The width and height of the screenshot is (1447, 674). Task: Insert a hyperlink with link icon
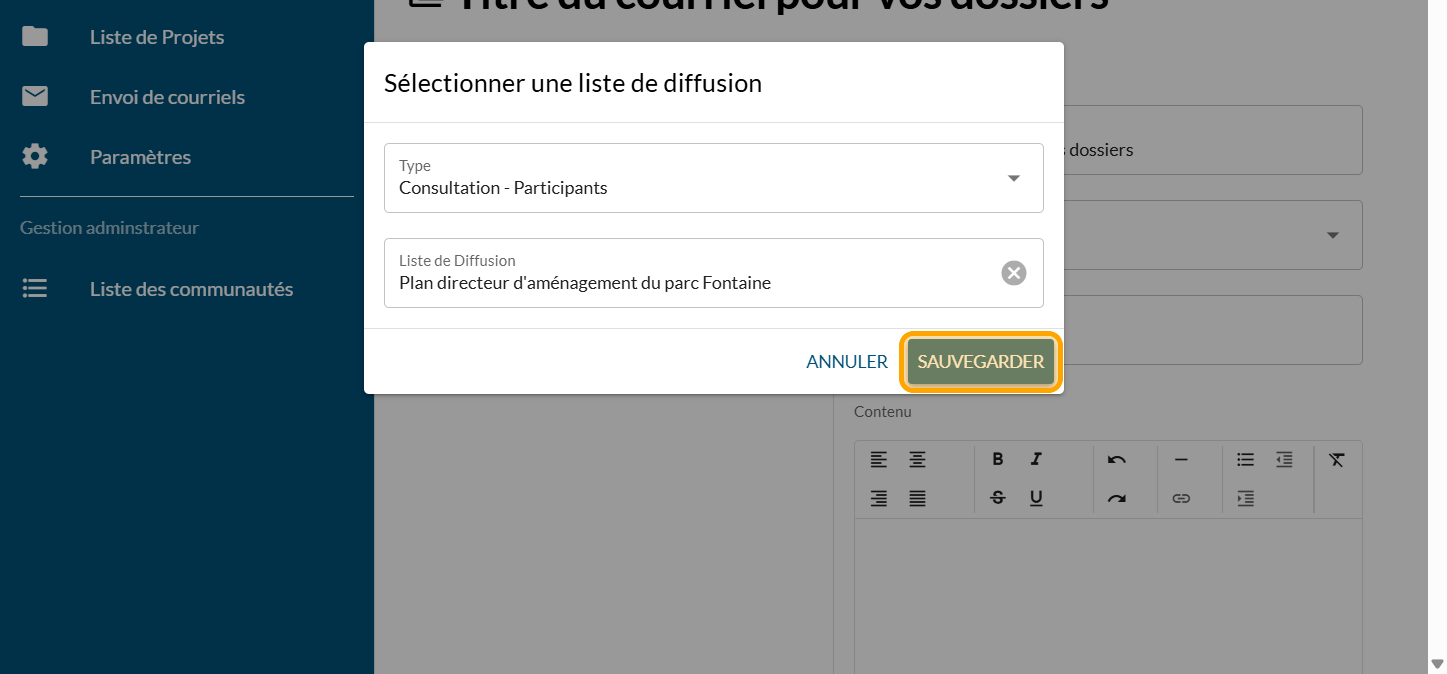point(1181,498)
